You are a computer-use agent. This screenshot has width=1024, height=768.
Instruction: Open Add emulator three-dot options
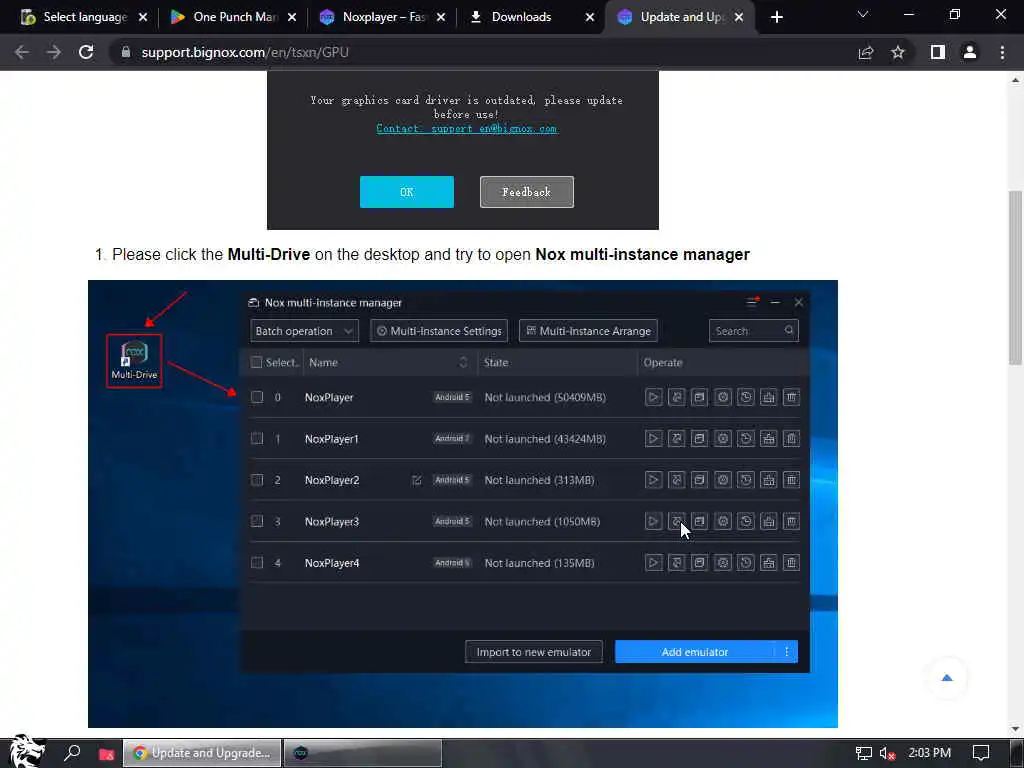pos(786,652)
